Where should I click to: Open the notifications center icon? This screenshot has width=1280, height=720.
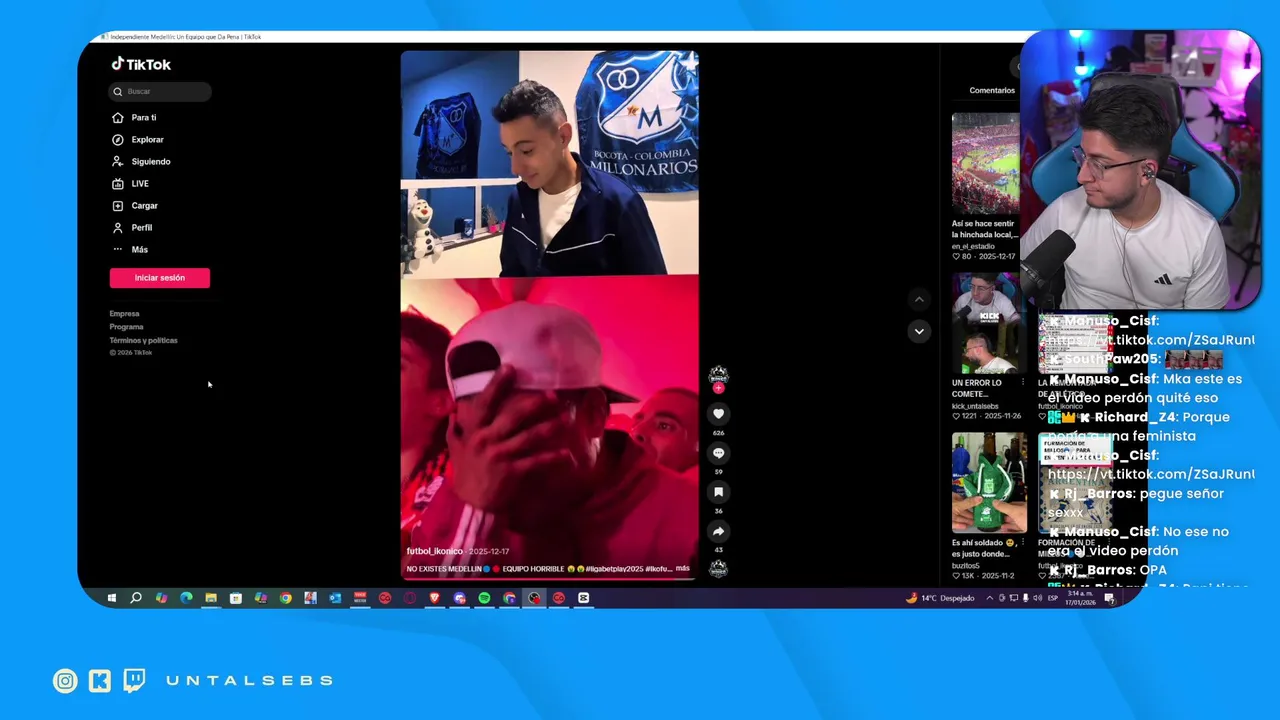(1109, 598)
